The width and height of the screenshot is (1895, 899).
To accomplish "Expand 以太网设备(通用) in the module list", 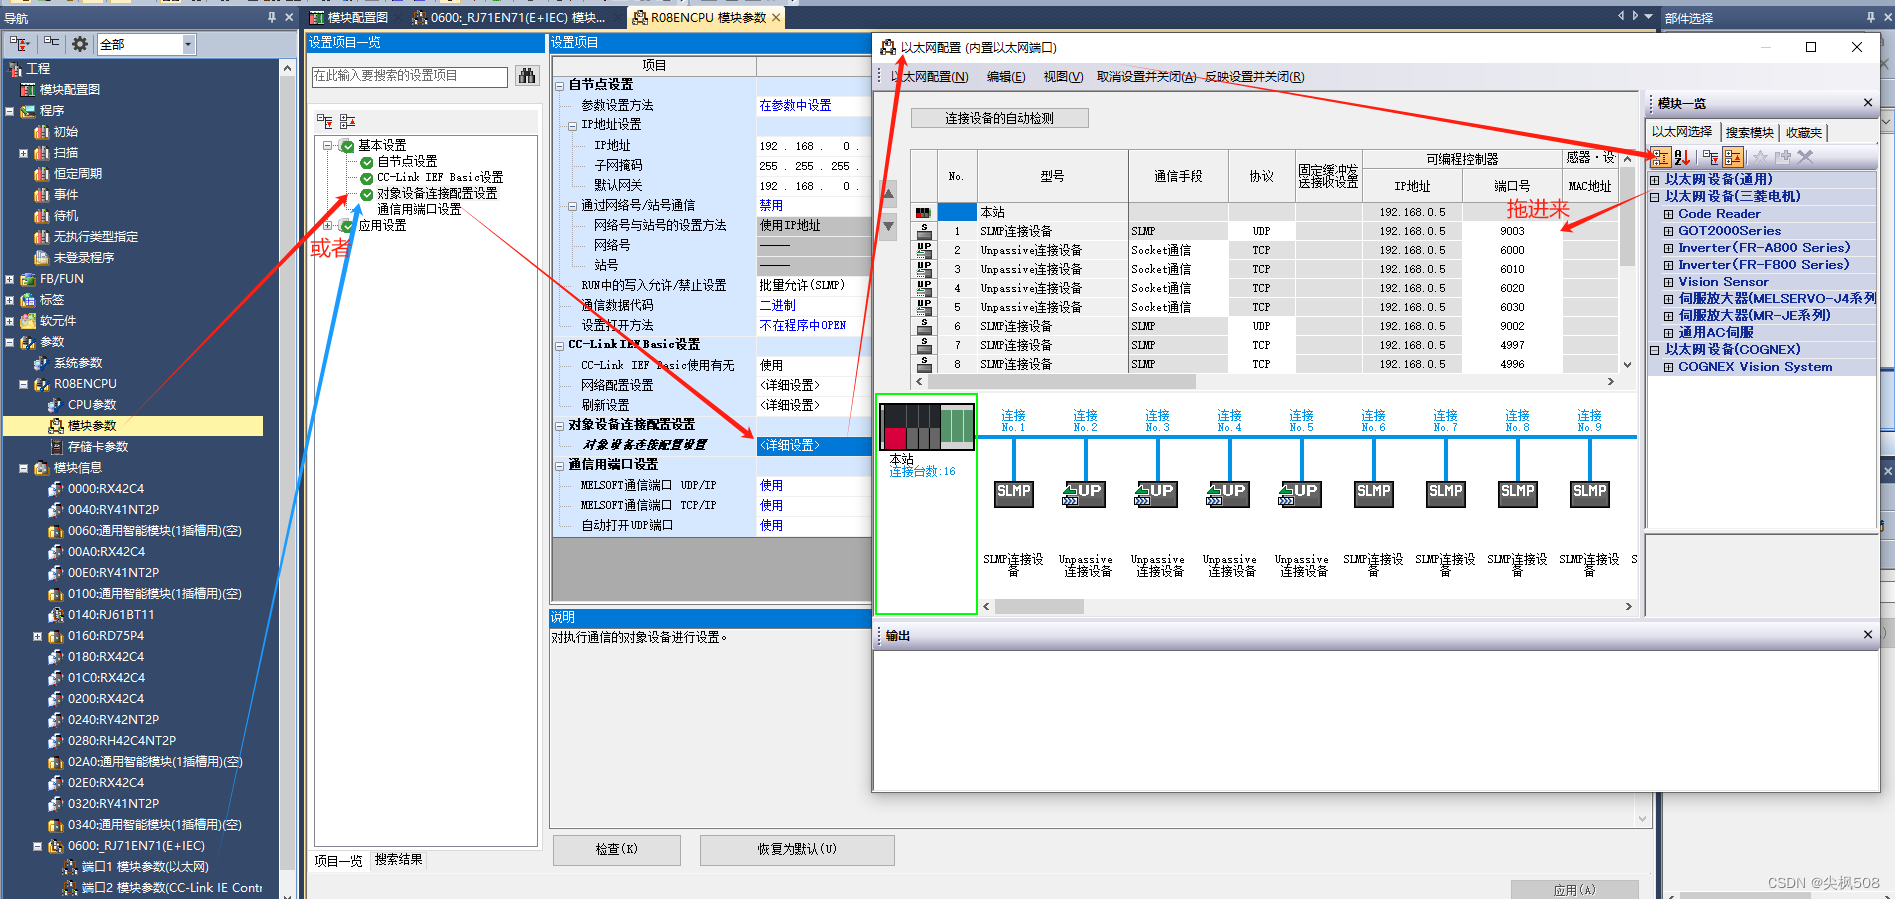I will coord(1655,180).
